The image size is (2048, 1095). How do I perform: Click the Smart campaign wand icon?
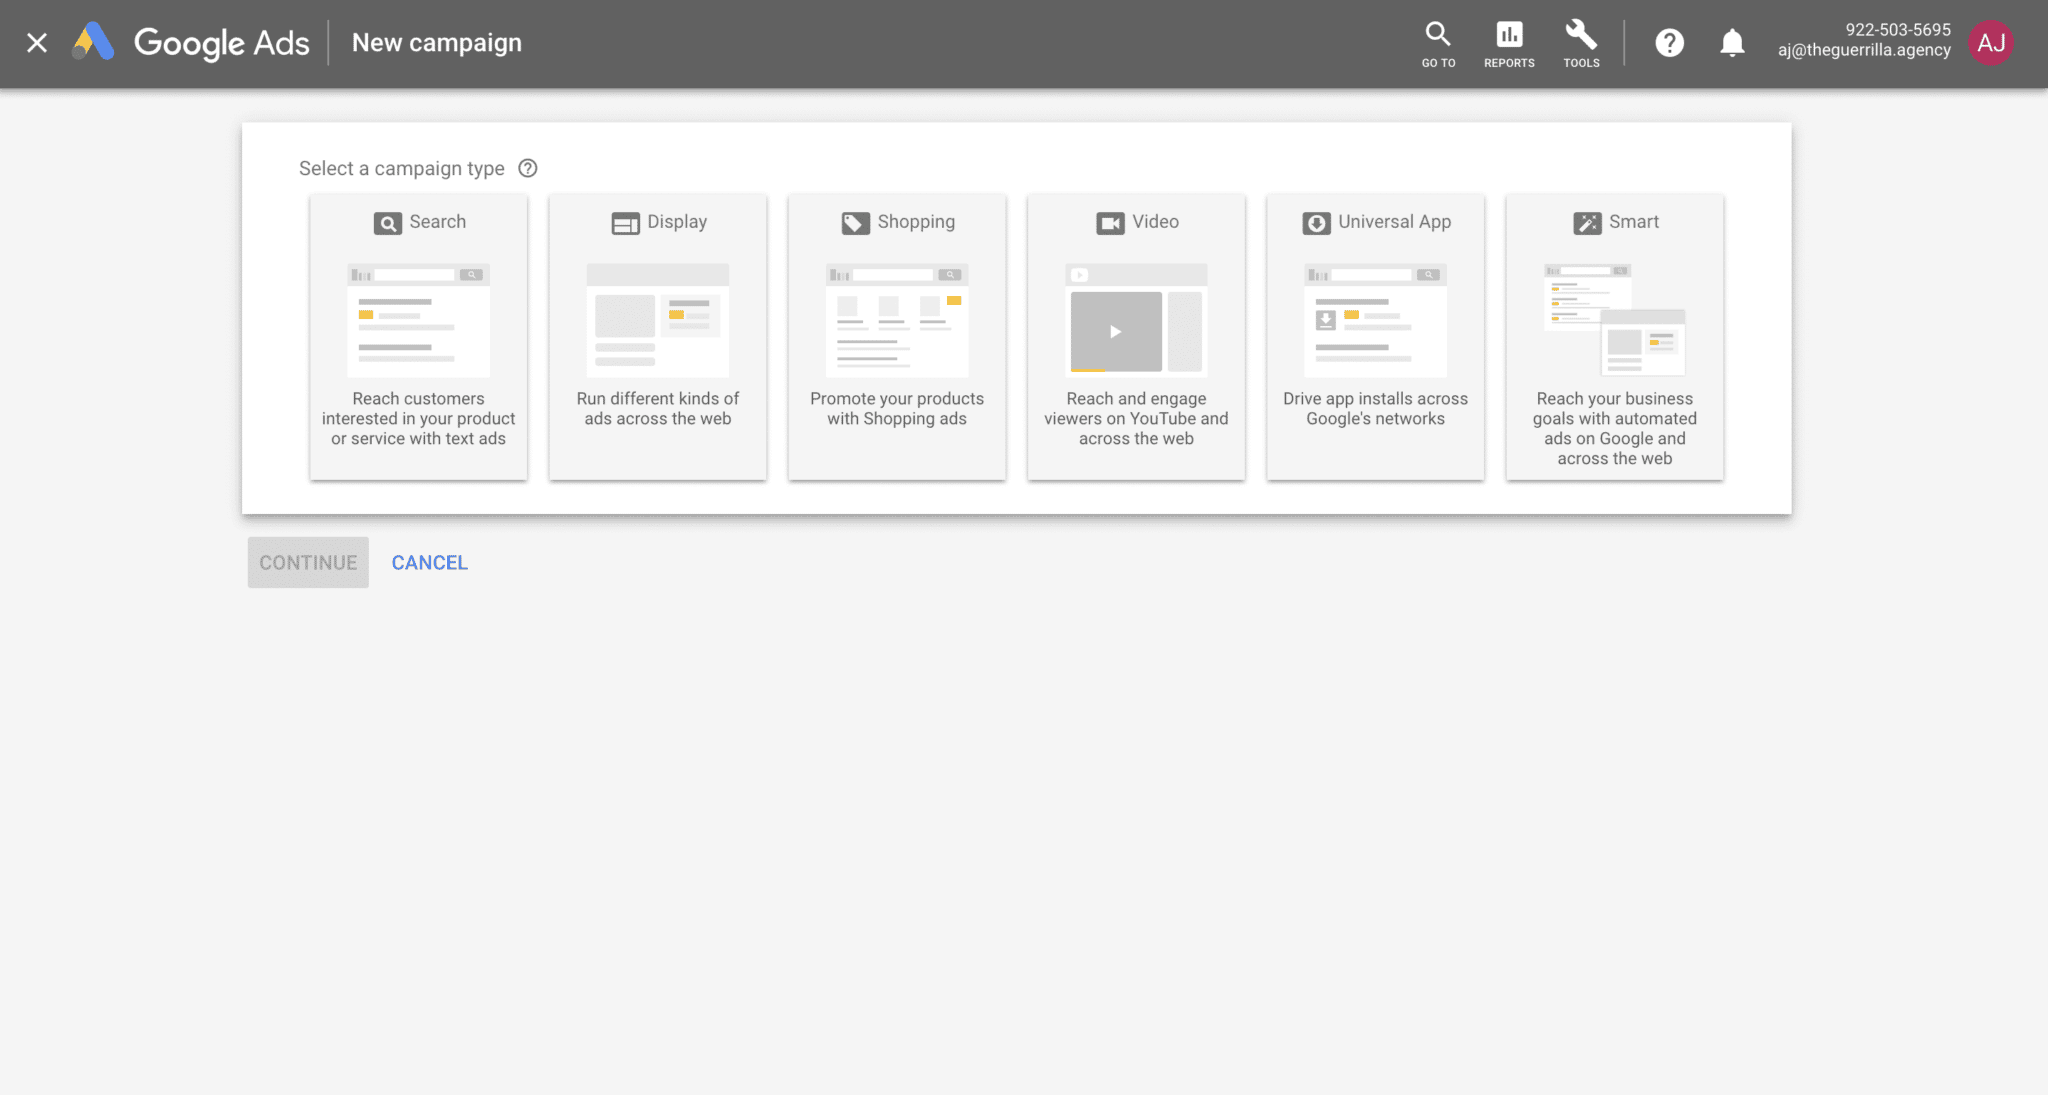click(1587, 223)
